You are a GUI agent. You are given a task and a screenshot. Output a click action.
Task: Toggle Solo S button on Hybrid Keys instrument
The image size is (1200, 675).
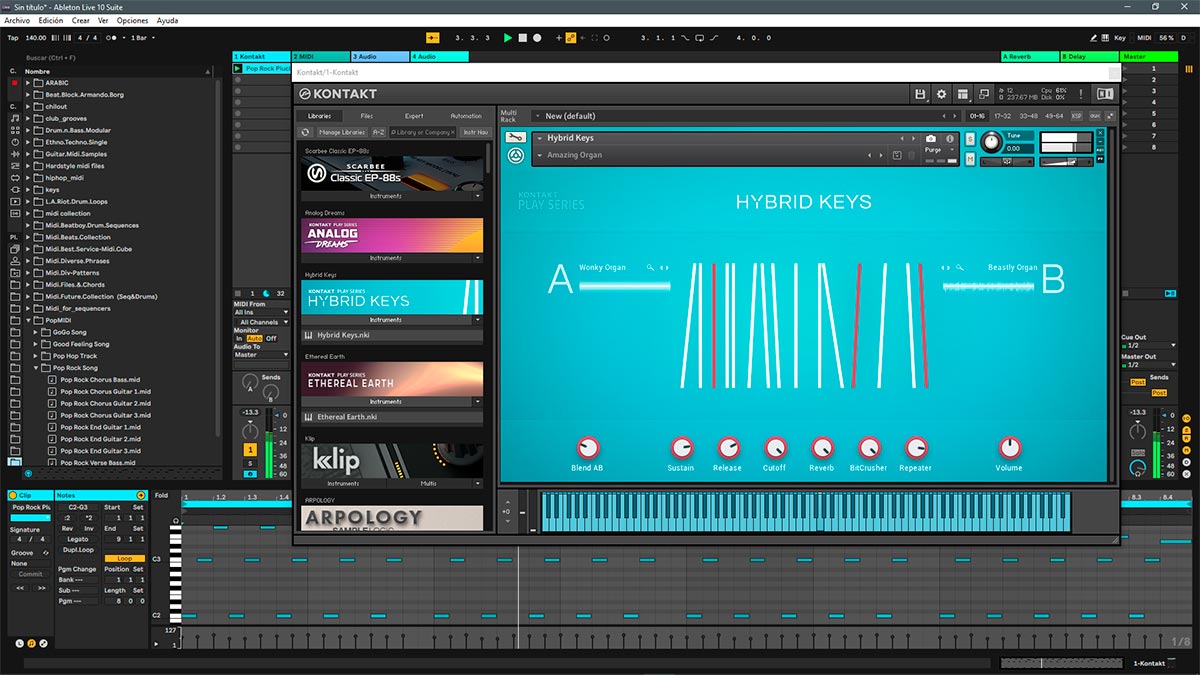click(969, 138)
